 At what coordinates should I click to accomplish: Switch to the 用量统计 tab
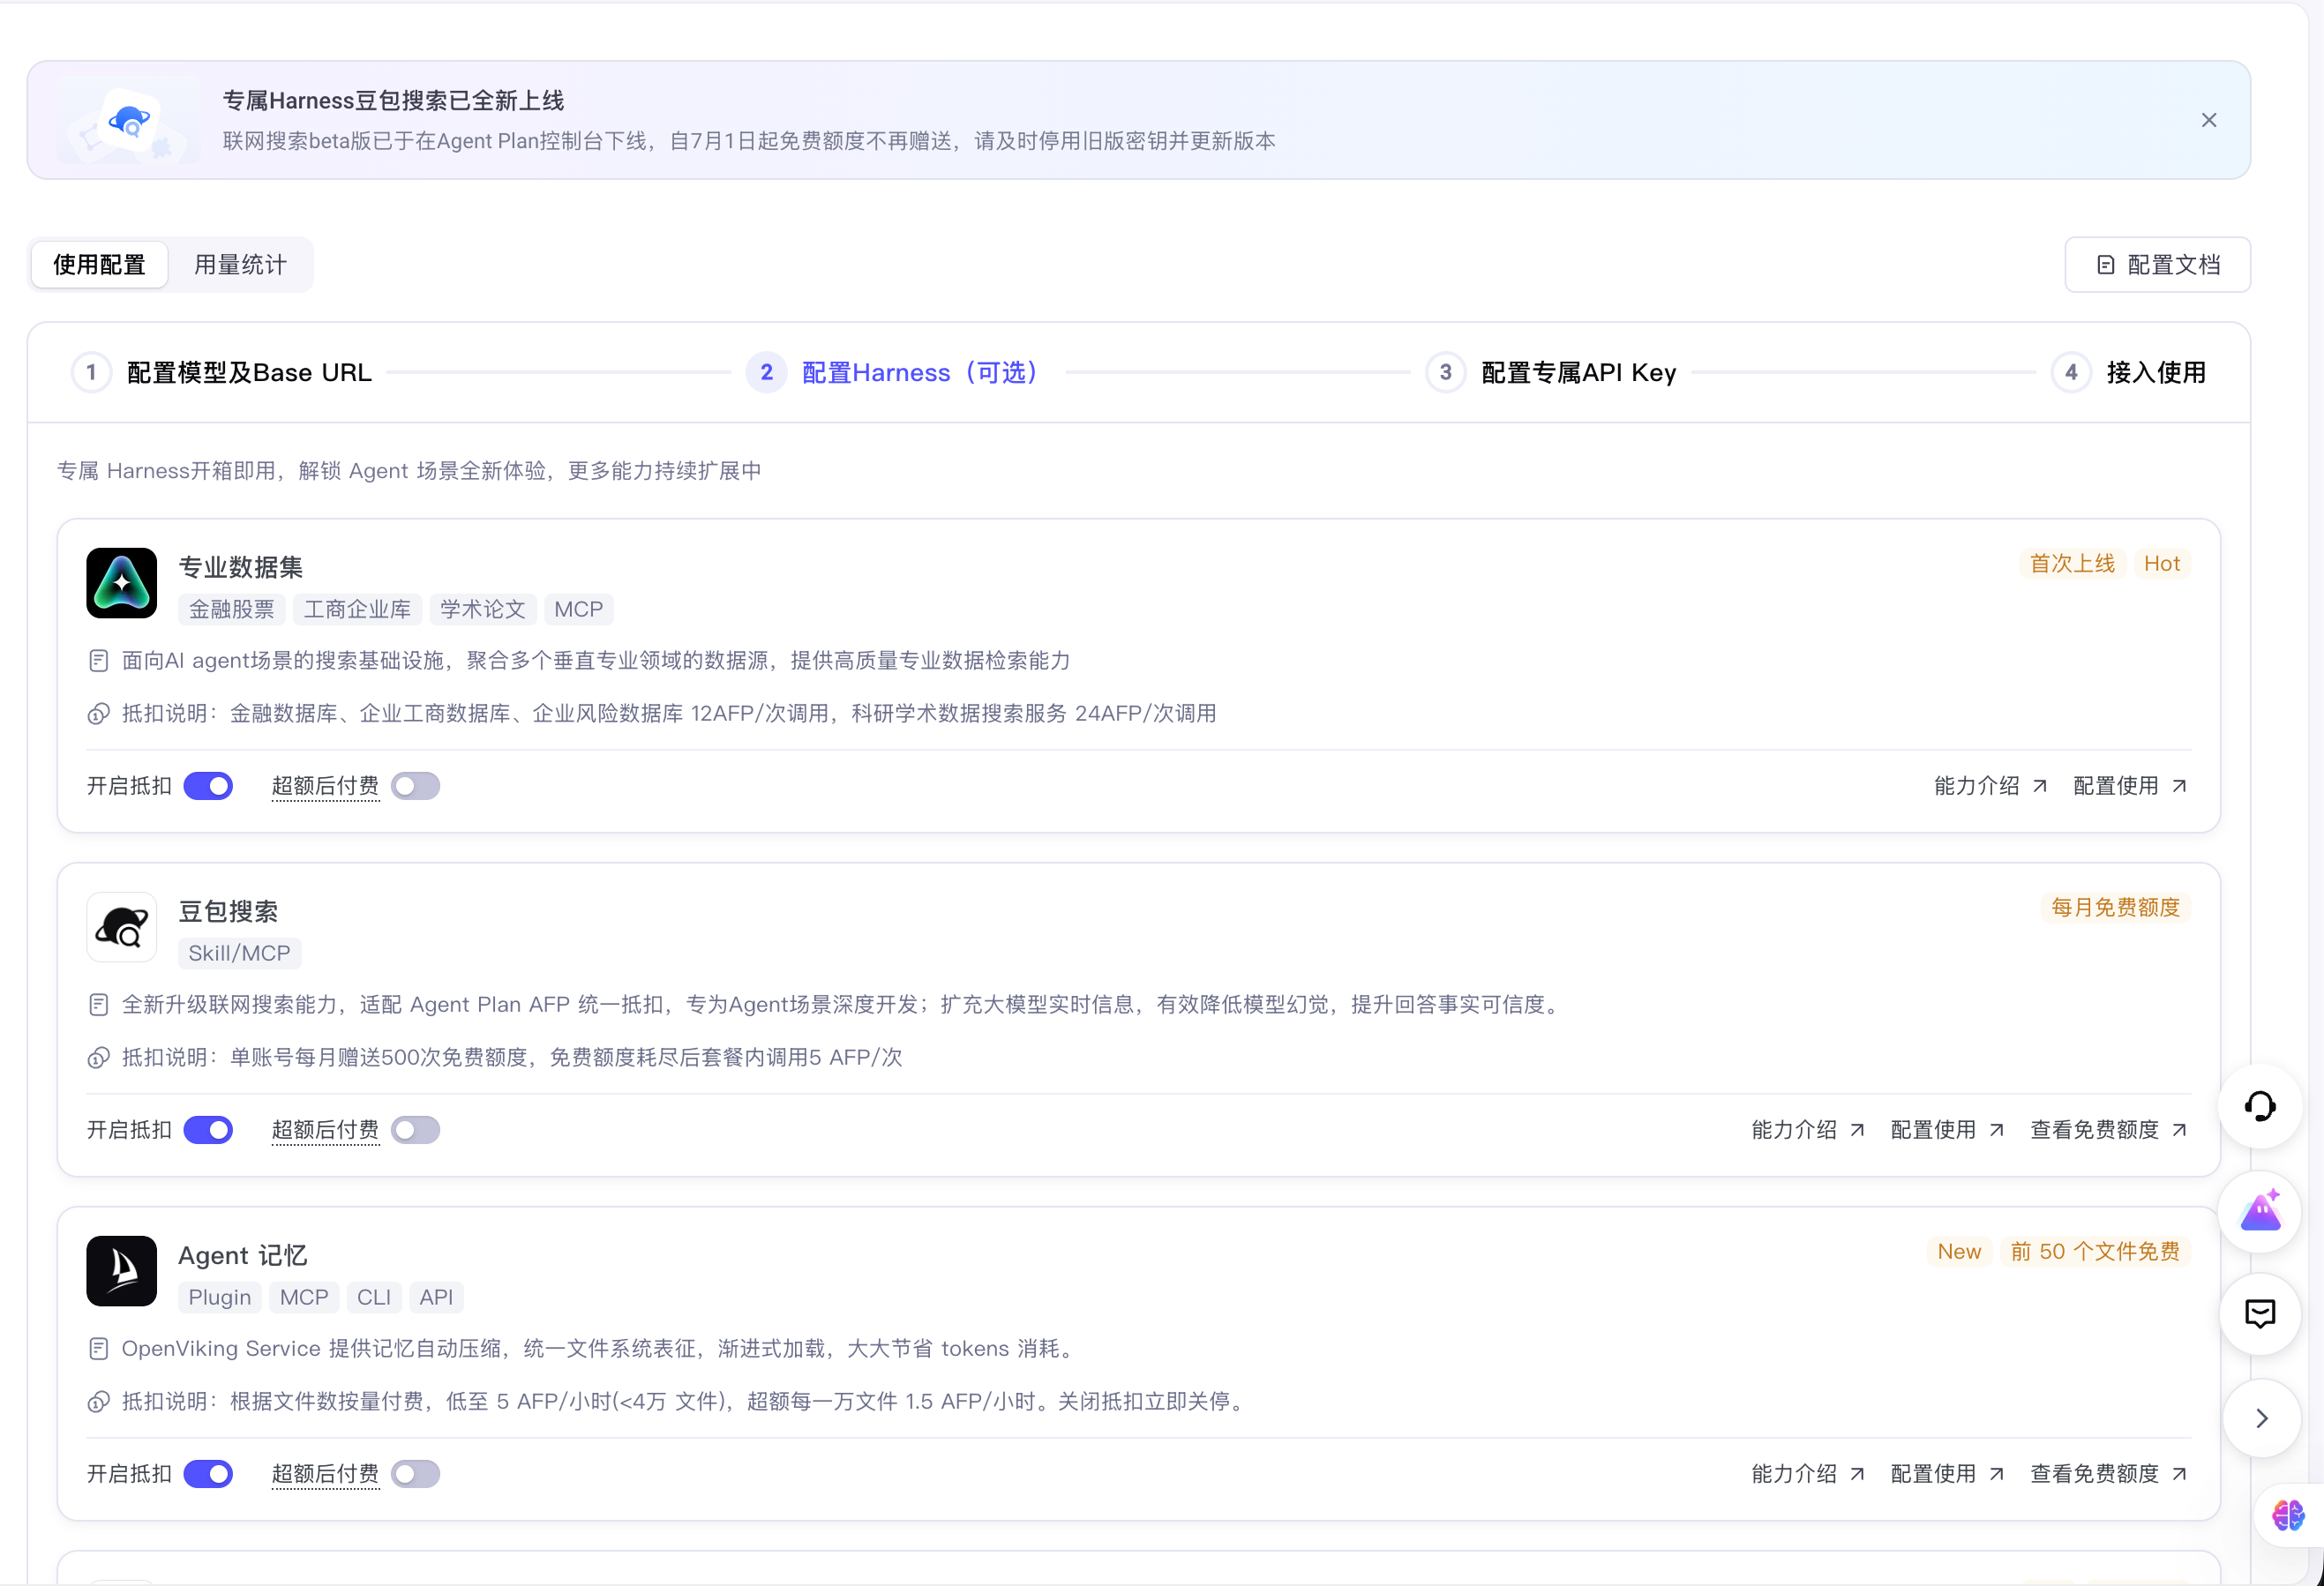tap(240, 264)
